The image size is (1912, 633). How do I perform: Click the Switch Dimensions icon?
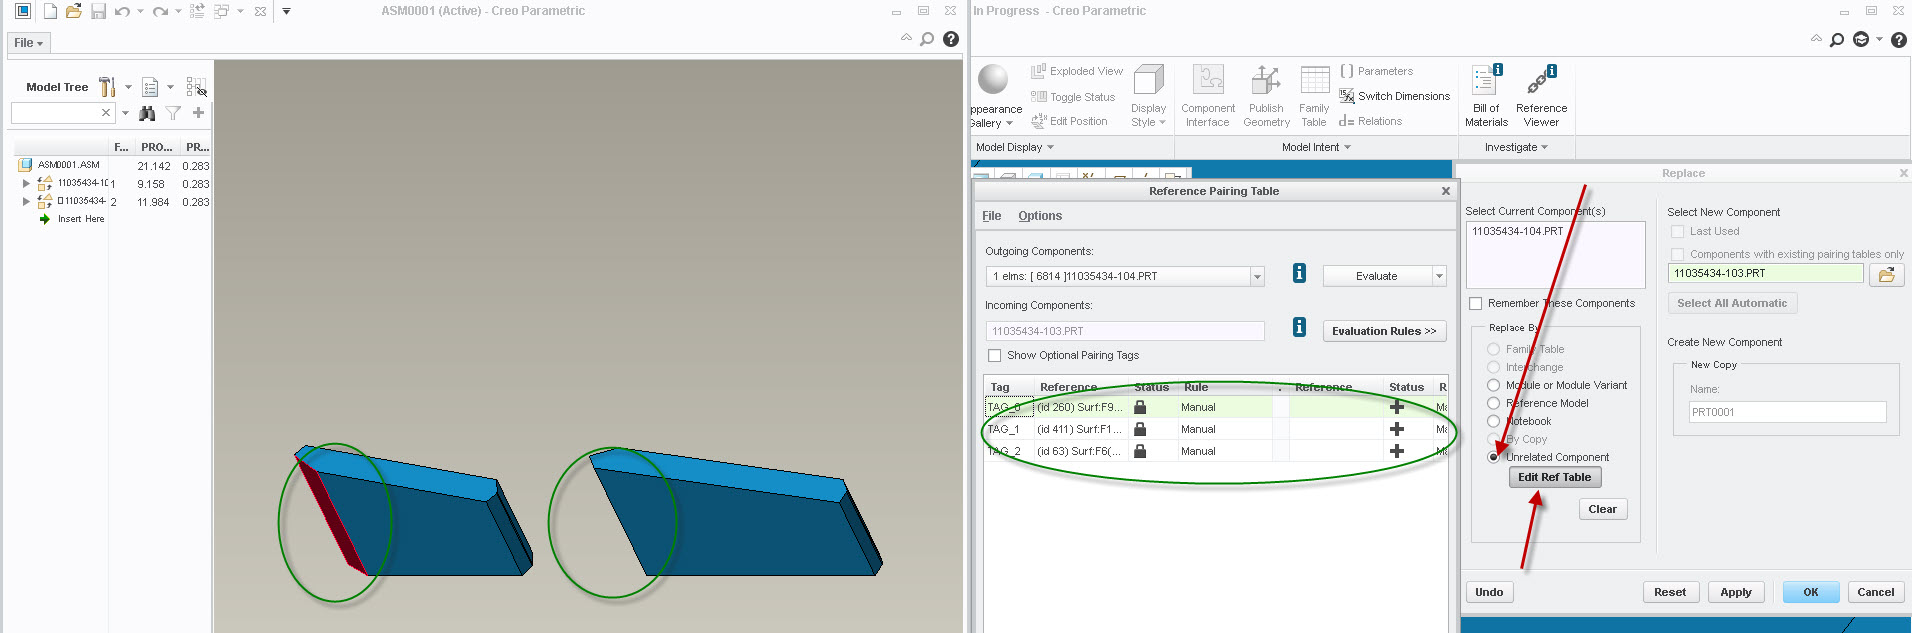pos(1347,96)
